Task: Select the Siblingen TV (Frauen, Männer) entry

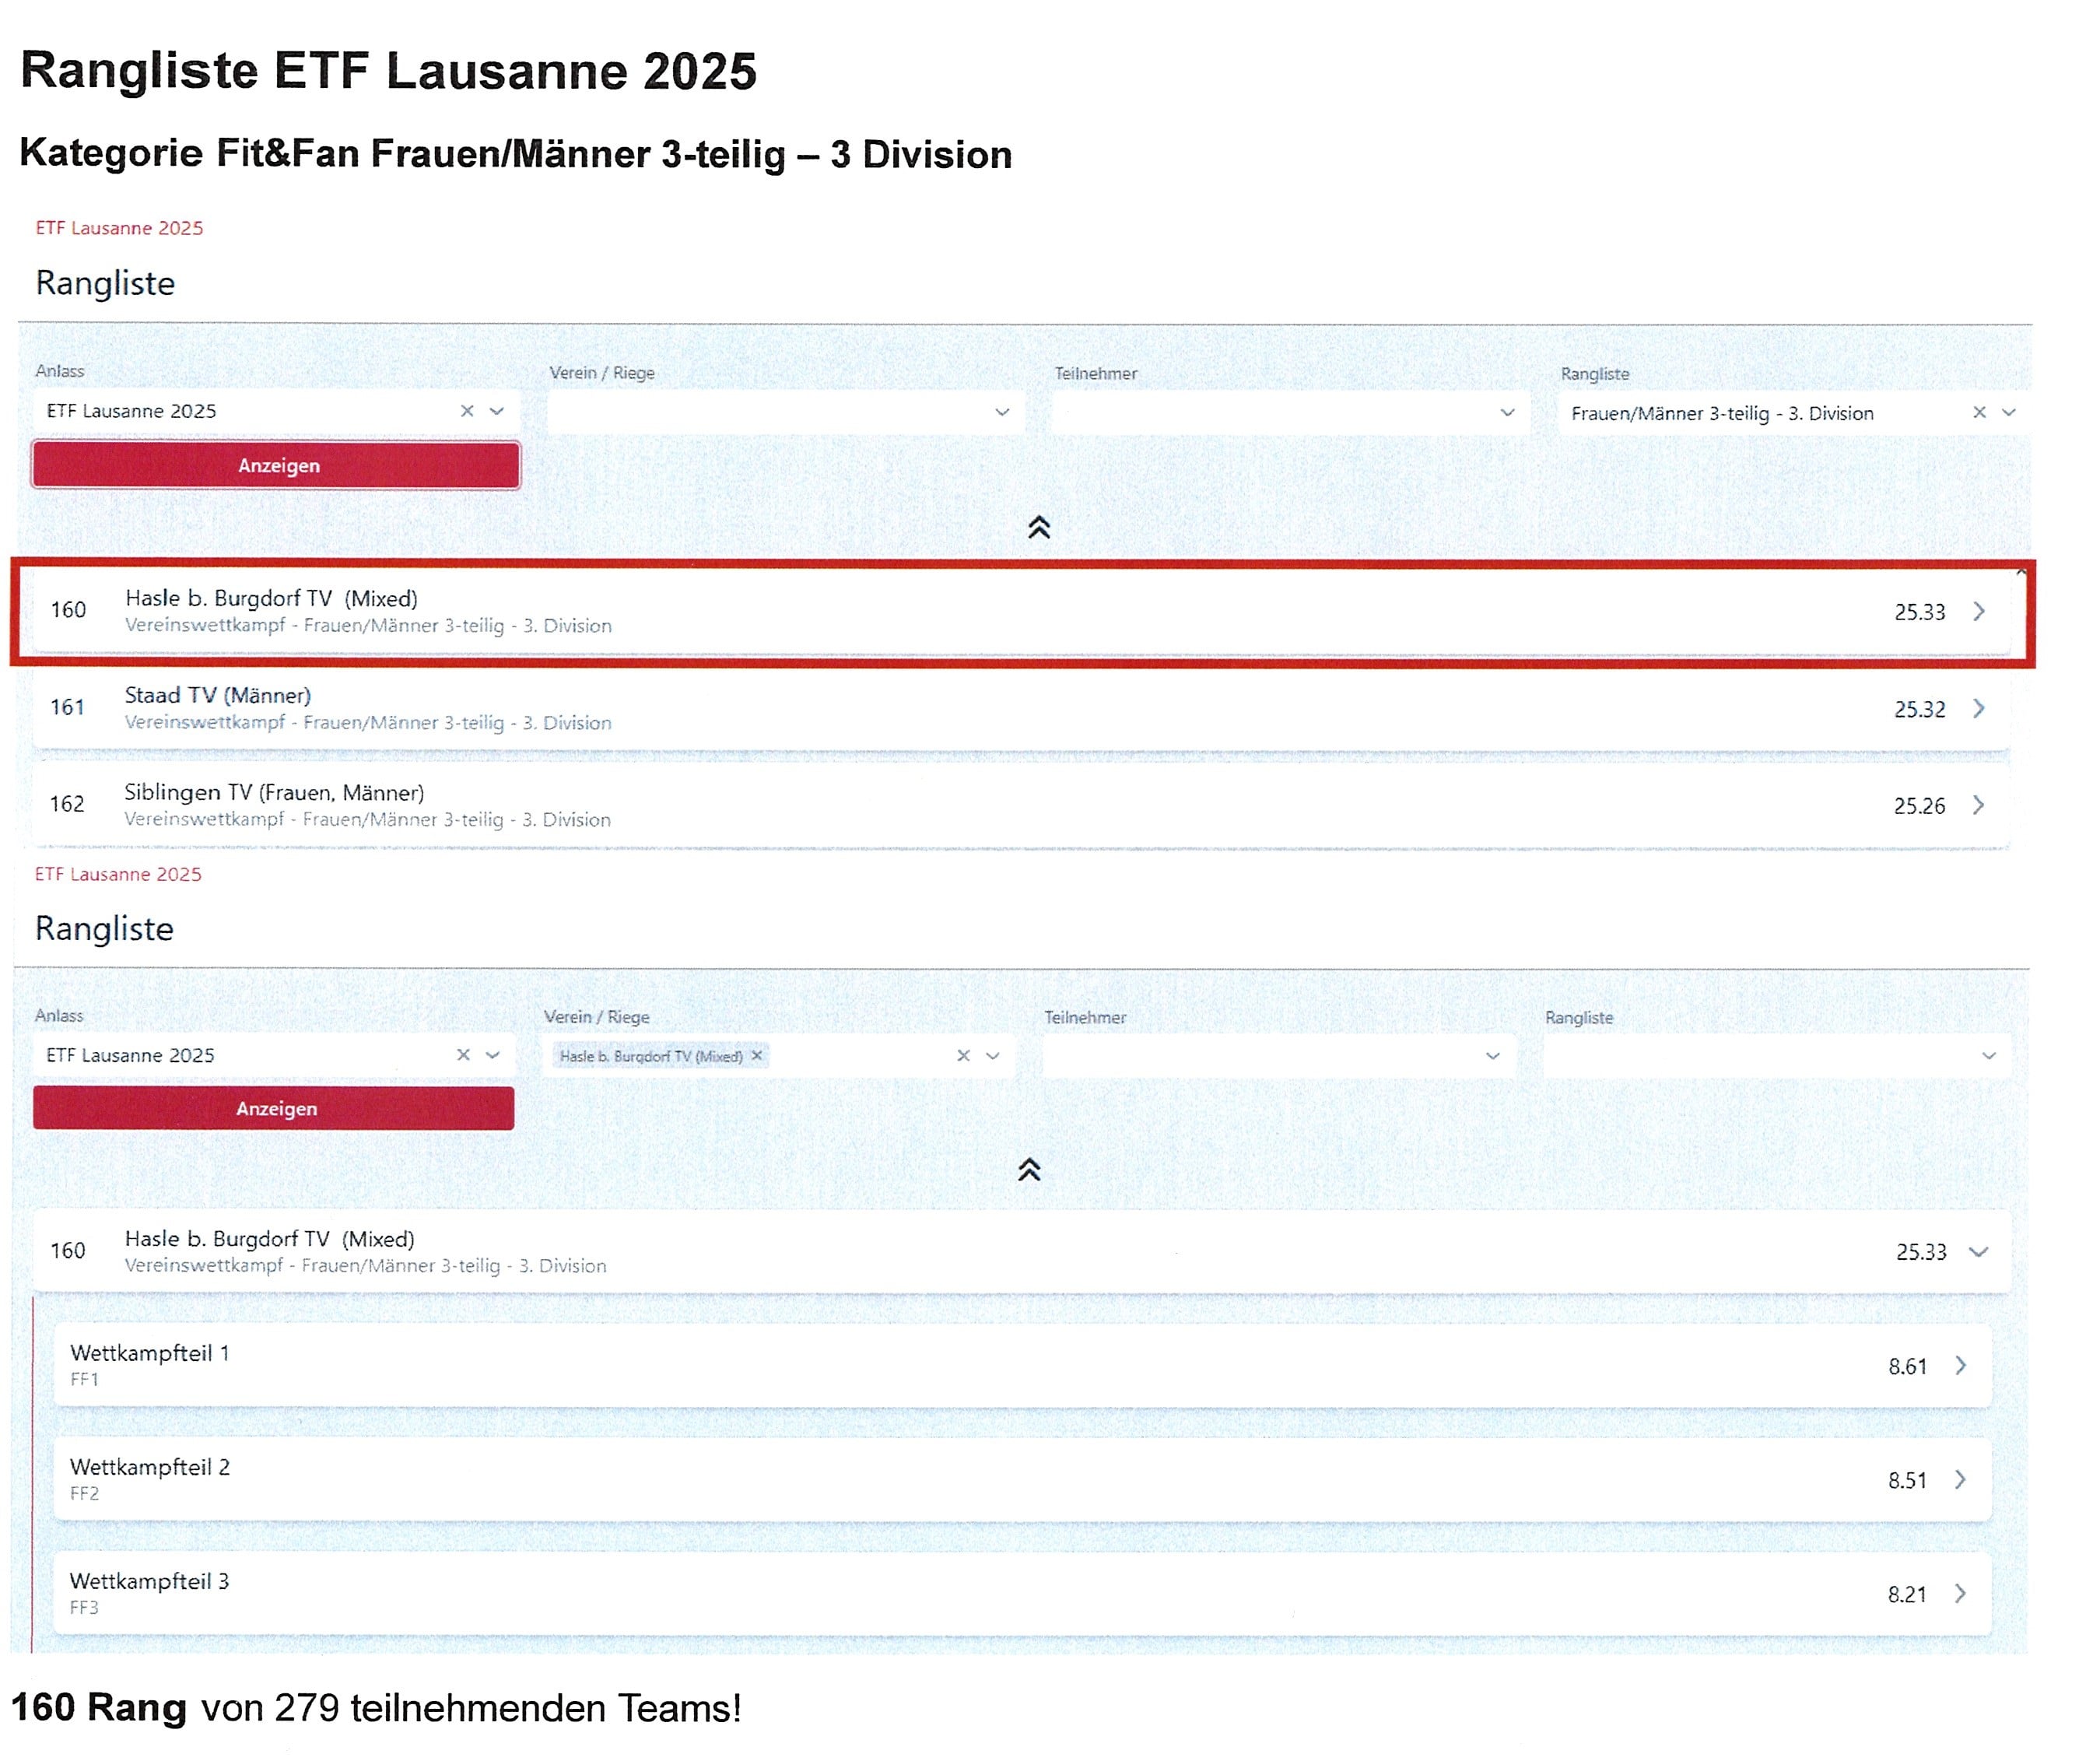Action: click(x=1021, y=805)
